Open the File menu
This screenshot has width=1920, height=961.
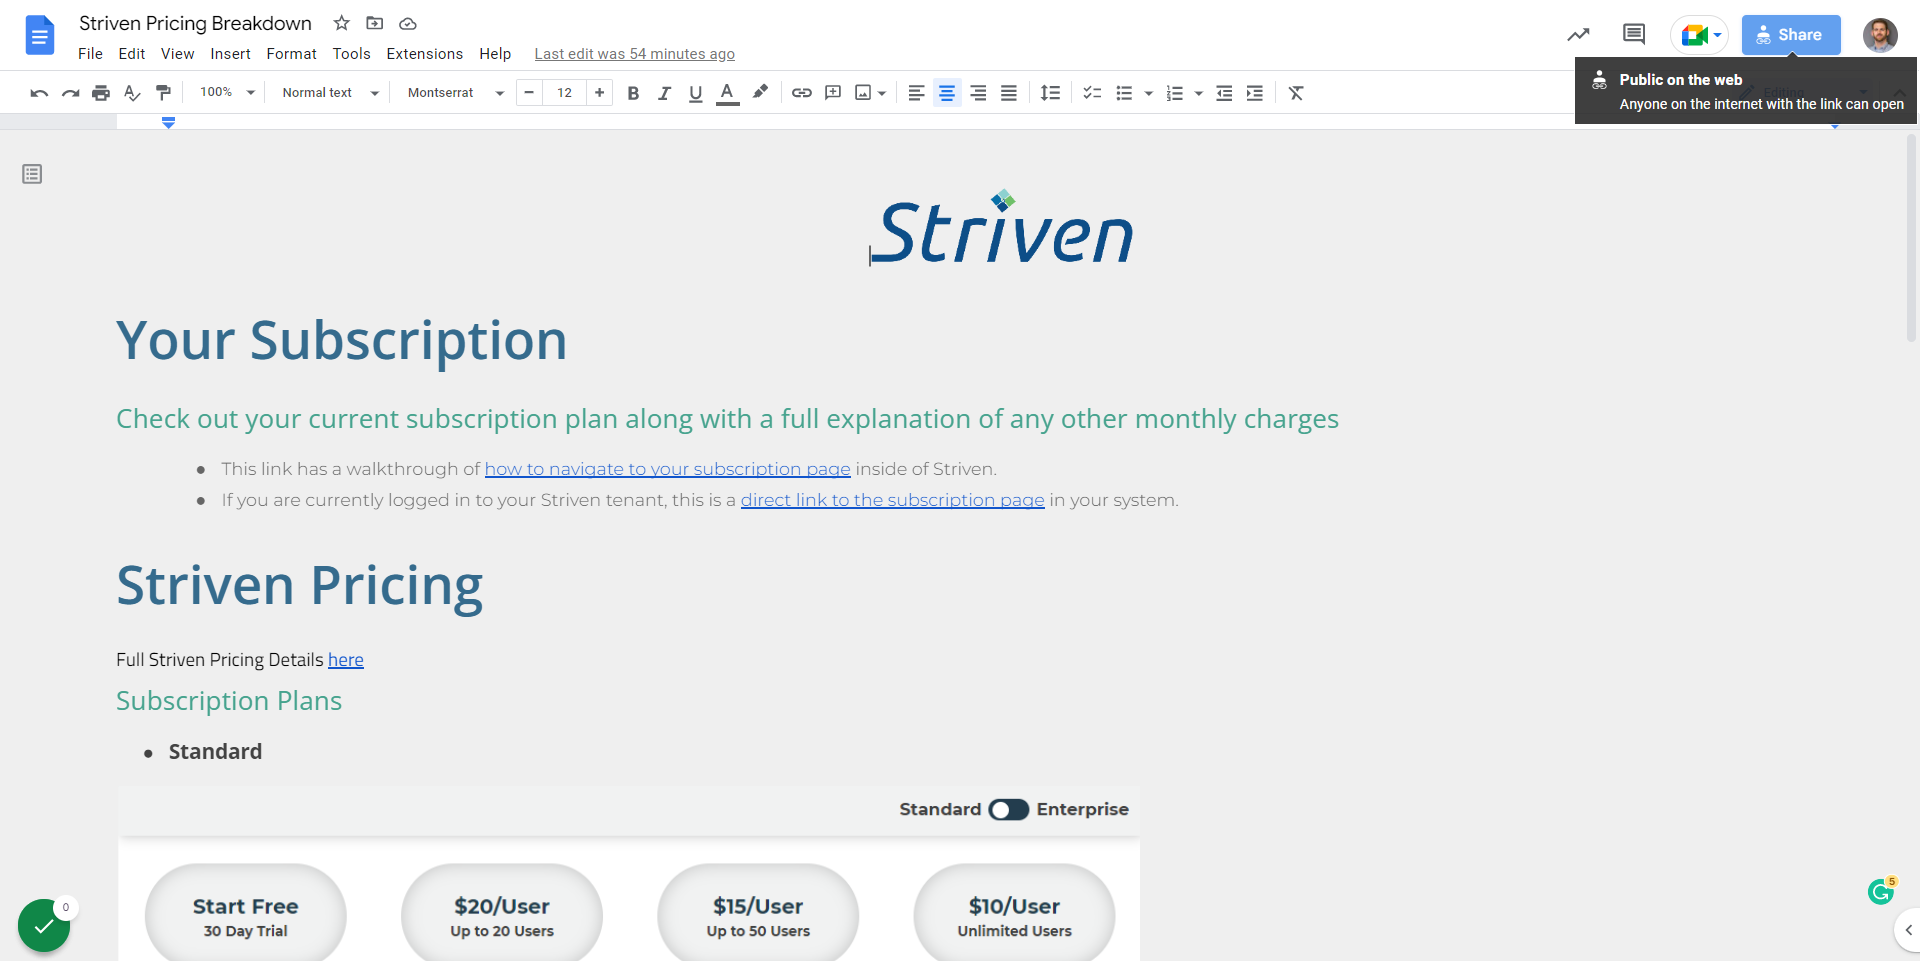pyautogui.click(x=90, y=54)
